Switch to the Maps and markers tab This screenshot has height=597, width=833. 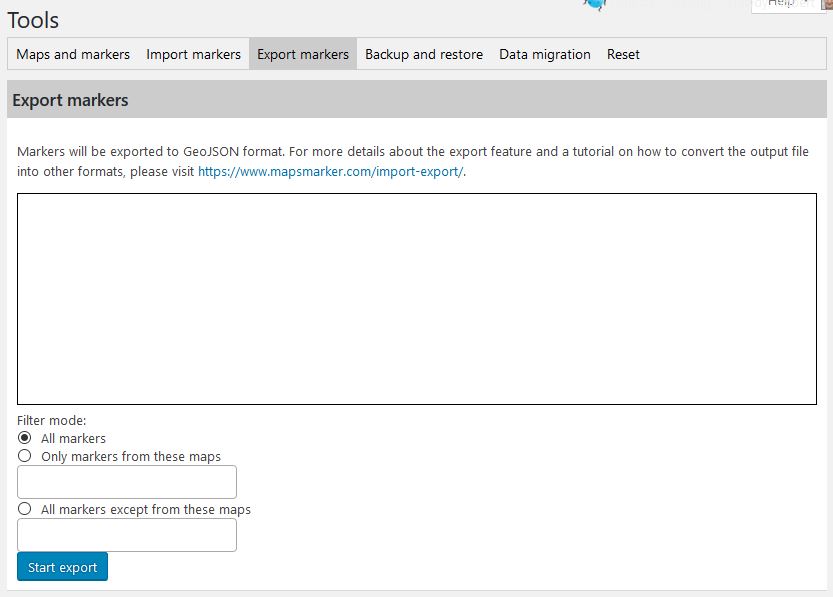(73, 54)
